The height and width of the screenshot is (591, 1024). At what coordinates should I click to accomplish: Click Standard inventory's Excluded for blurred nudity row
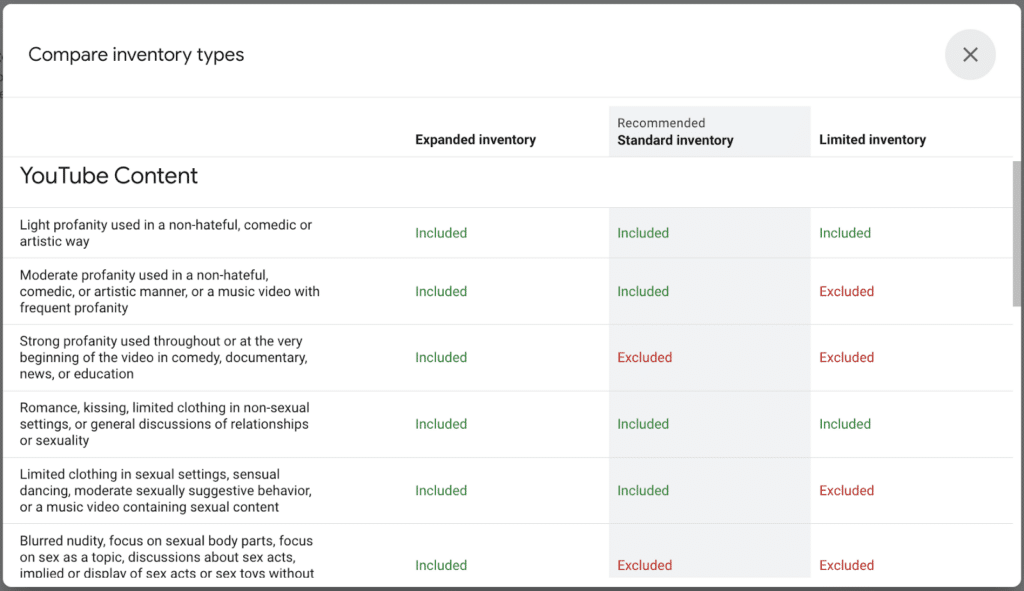coord(645,565)
